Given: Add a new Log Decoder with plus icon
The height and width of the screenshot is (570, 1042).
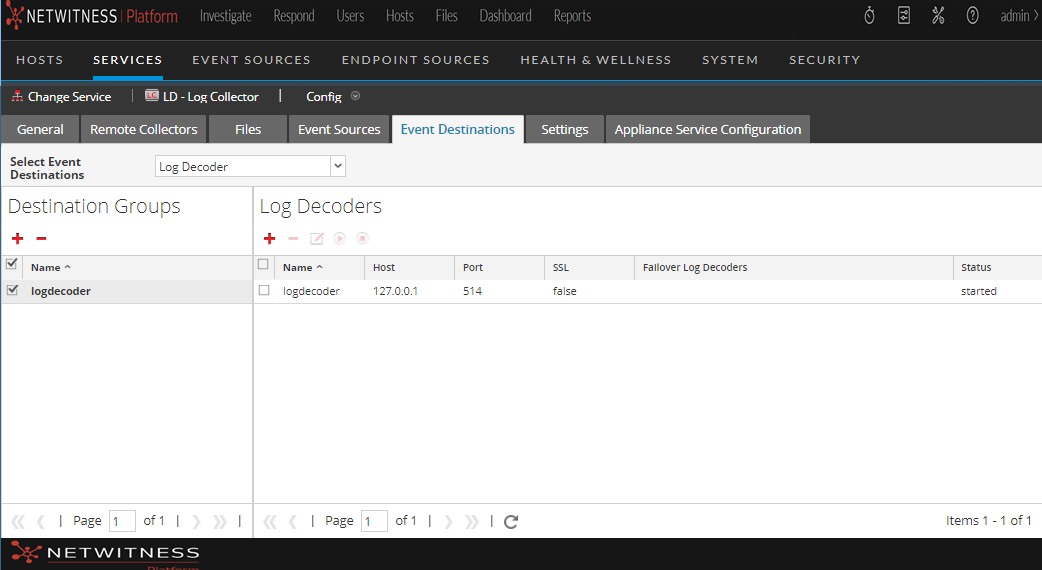Looking at the screenshot, I should point(269,239).
